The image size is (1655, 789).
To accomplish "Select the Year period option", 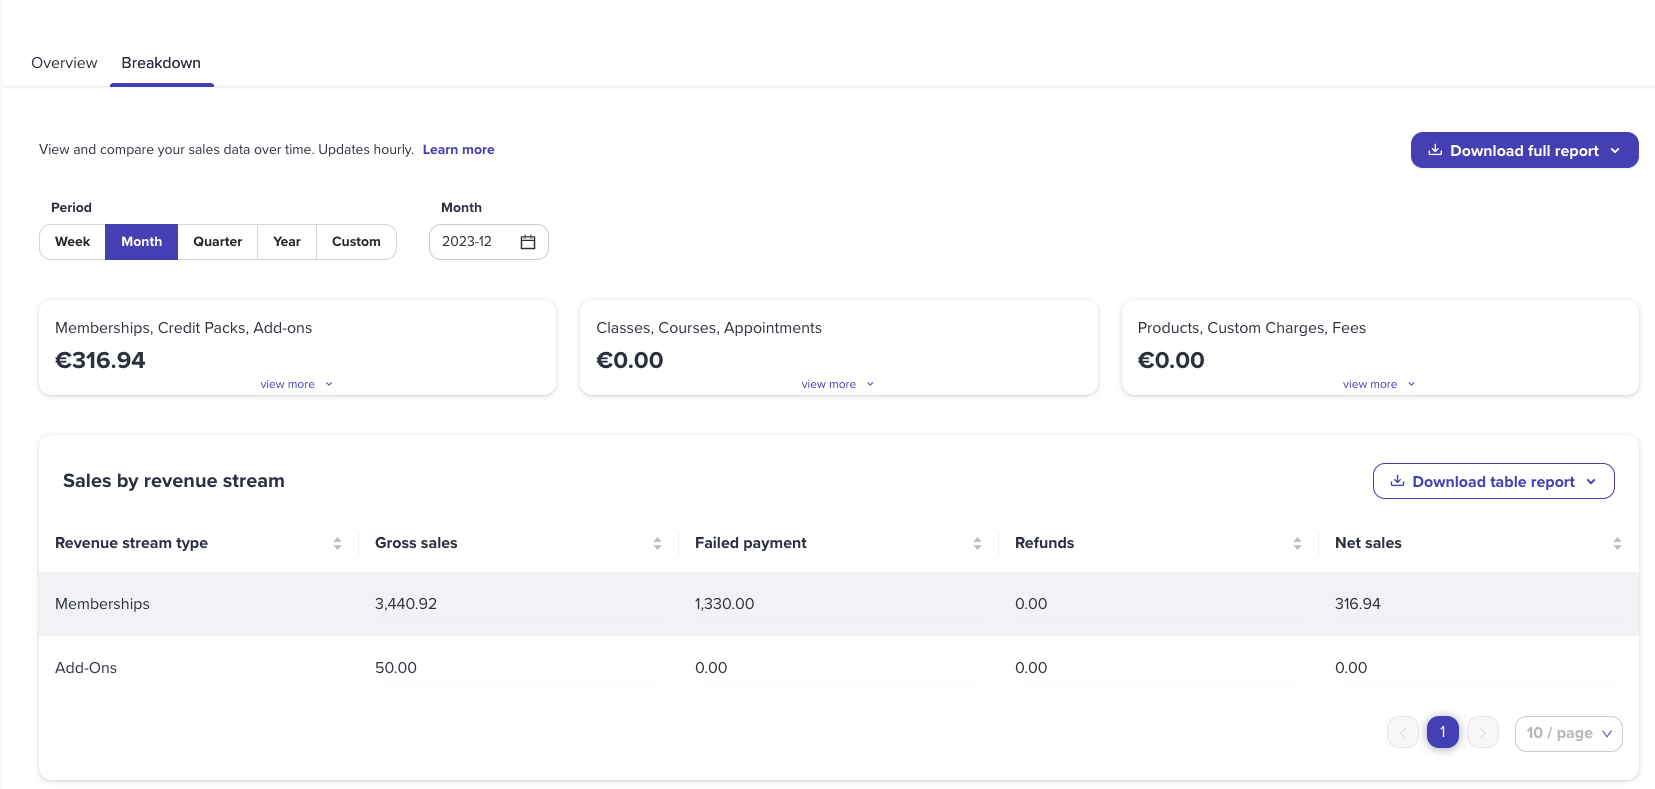I will (287, 242).
